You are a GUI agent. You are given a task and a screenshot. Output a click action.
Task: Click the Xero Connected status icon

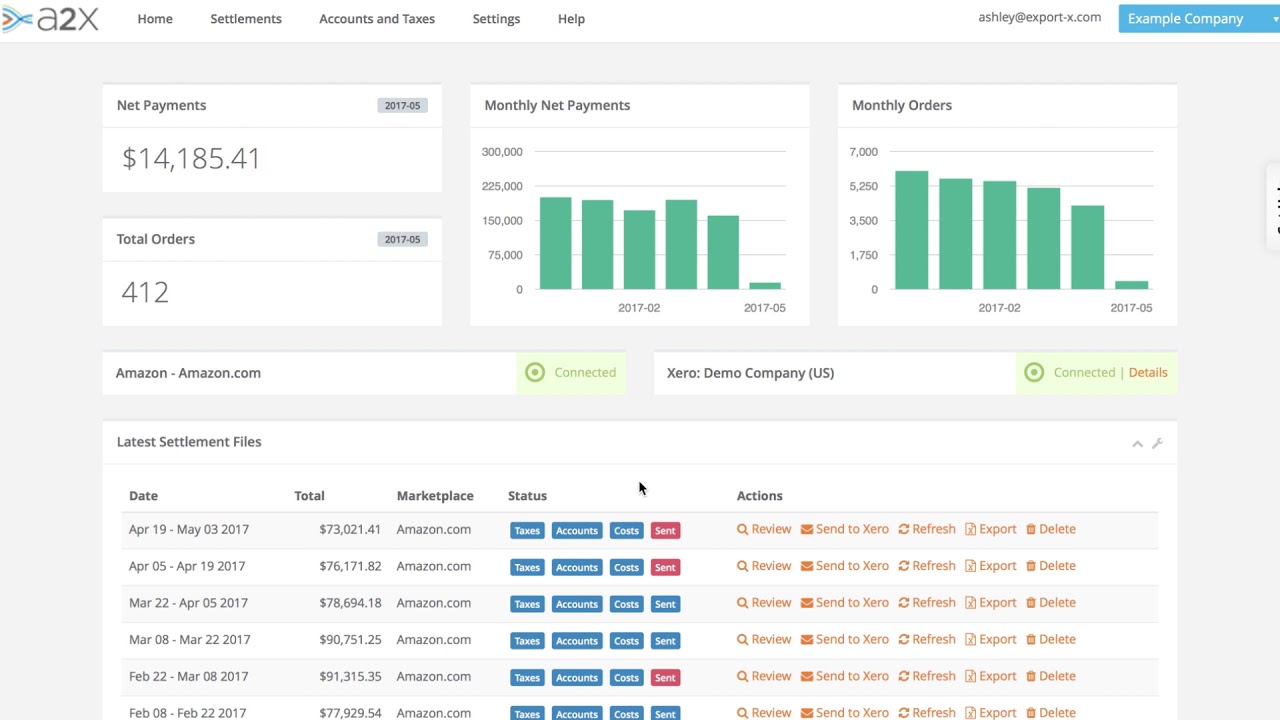tap(1034, 372)
